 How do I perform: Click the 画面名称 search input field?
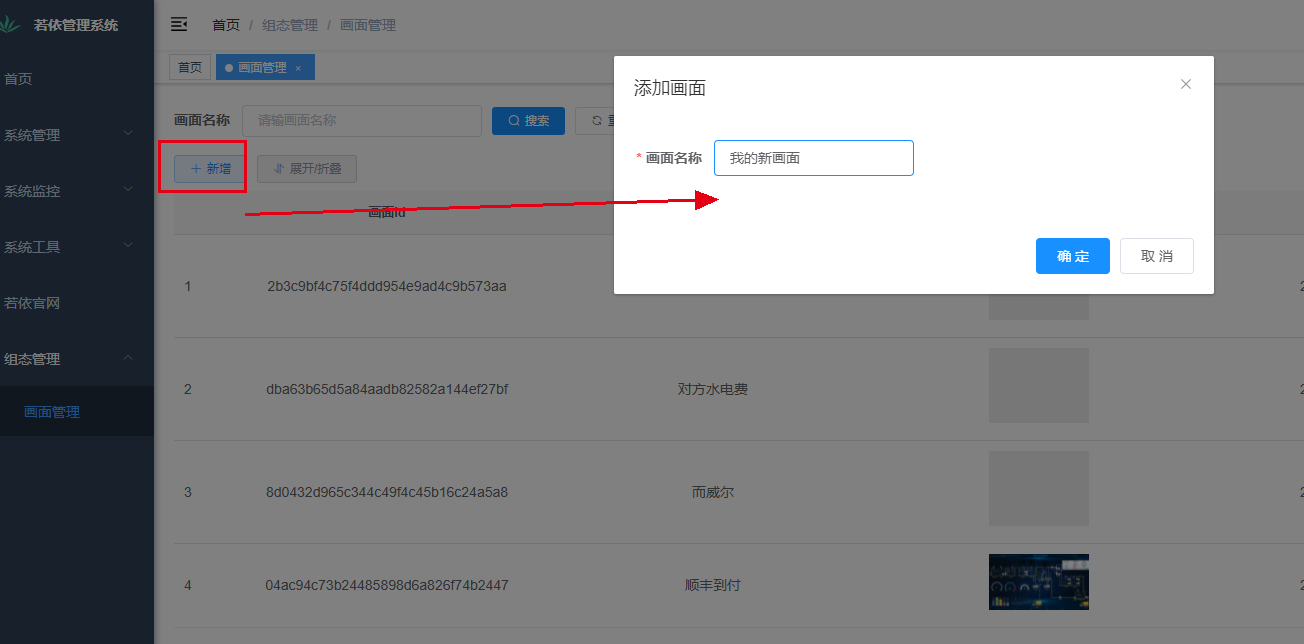[362, 121]
